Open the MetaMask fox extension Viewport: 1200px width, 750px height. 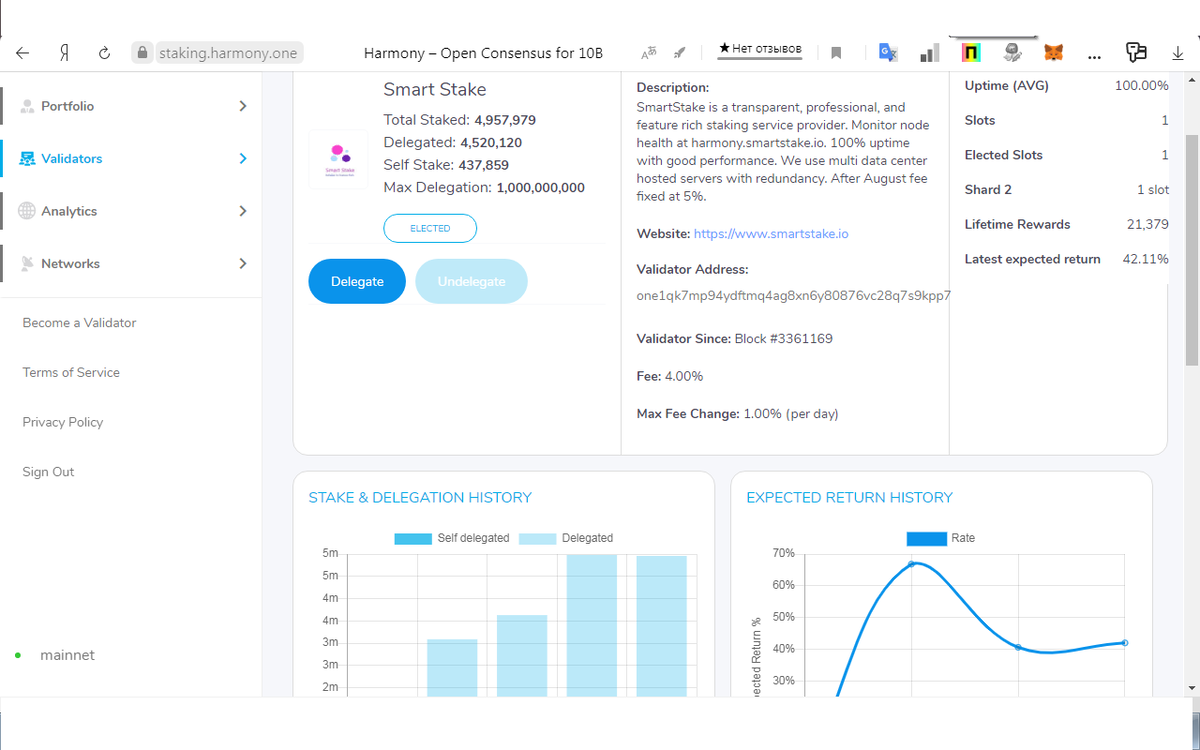1054,52
